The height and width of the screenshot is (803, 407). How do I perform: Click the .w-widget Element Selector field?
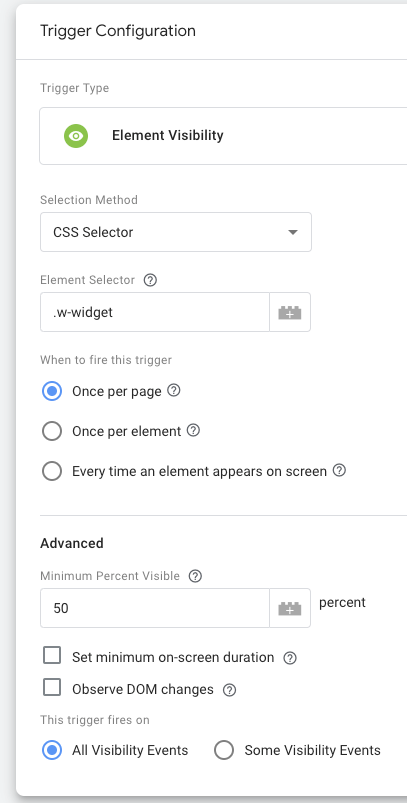click(x=155, y=312)
